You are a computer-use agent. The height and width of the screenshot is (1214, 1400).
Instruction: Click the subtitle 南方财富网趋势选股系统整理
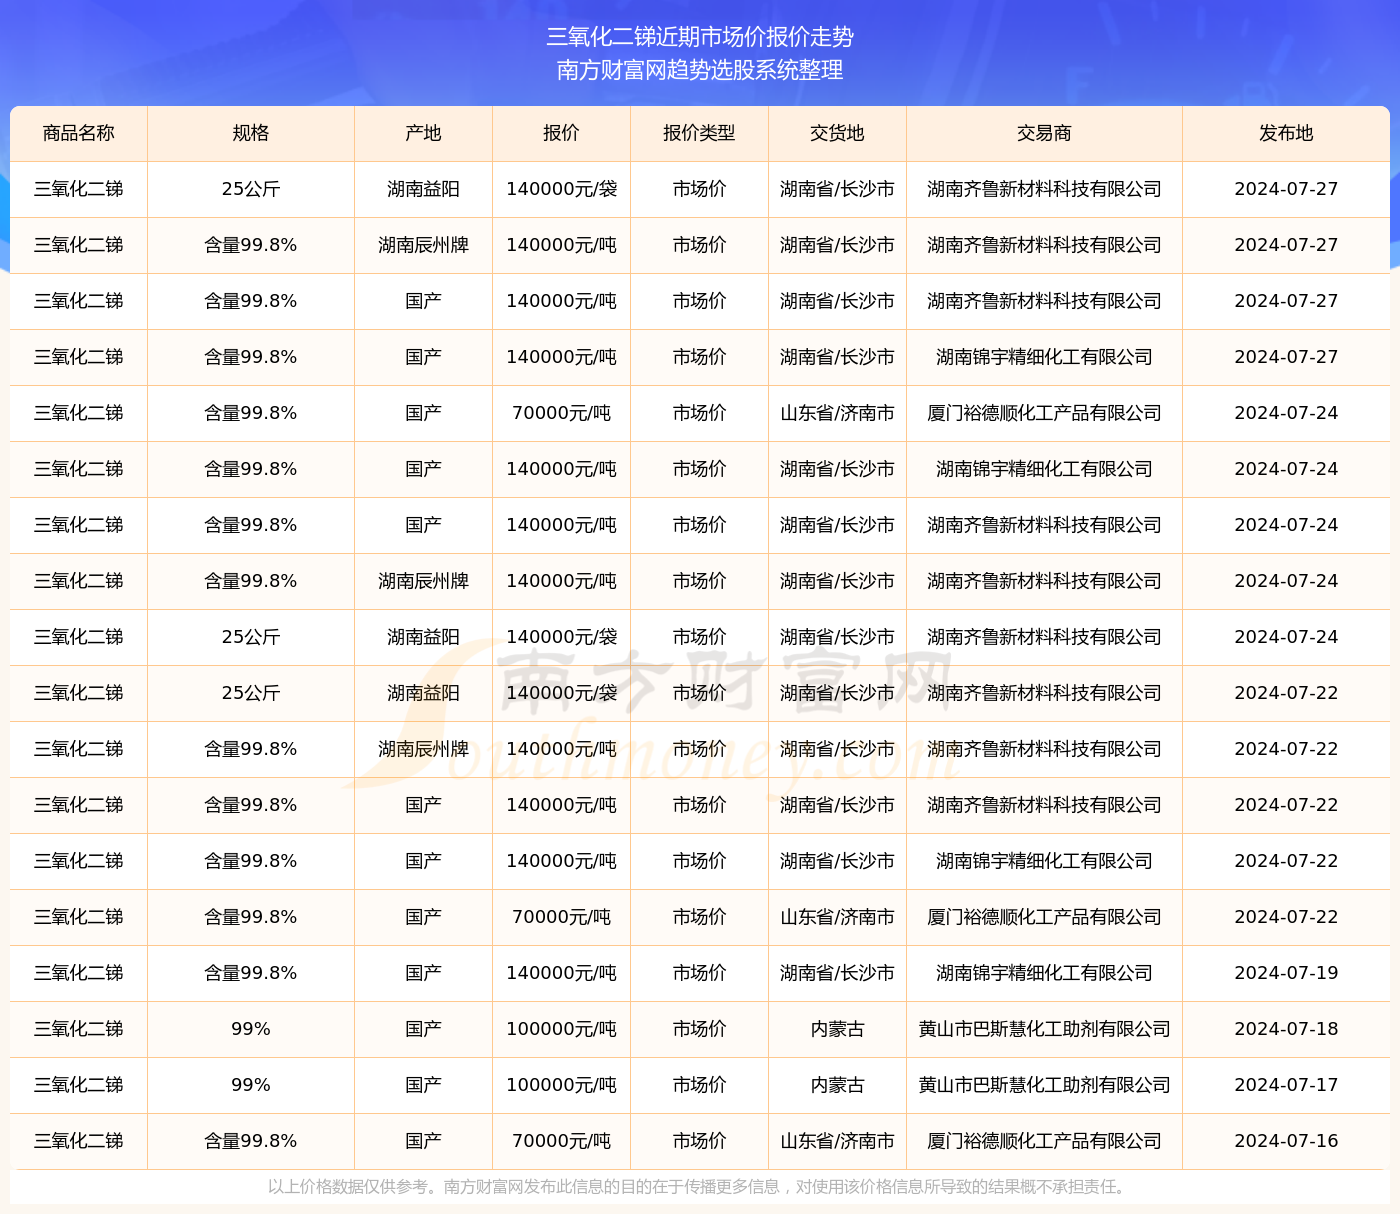click(700, 70)
